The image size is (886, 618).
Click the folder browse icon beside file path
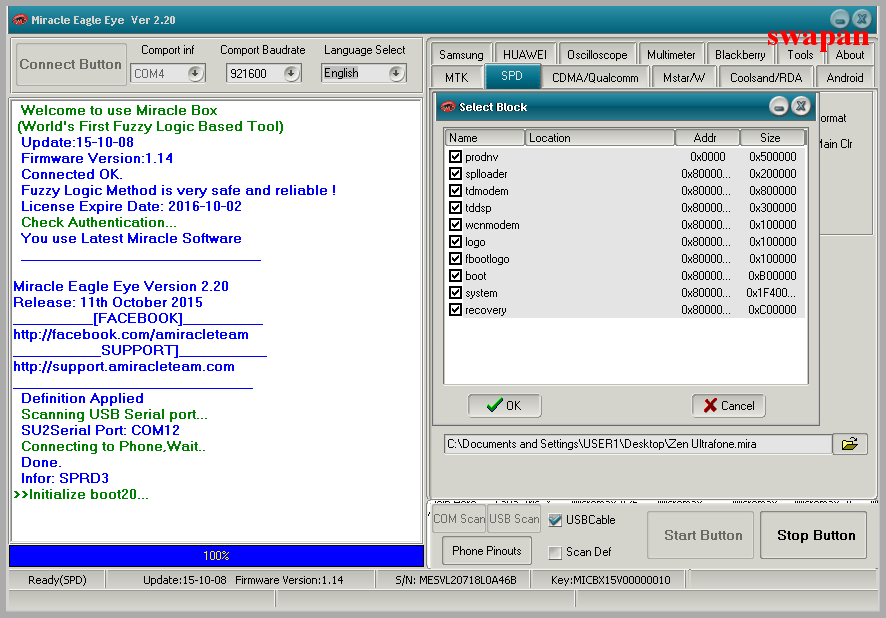pyautogui.click(x=850, y=444)
